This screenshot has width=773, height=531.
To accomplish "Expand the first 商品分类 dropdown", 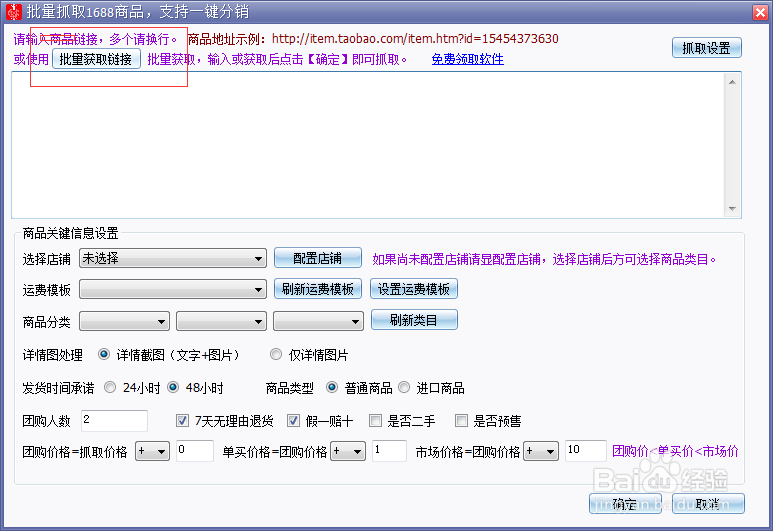I will 124,321.
